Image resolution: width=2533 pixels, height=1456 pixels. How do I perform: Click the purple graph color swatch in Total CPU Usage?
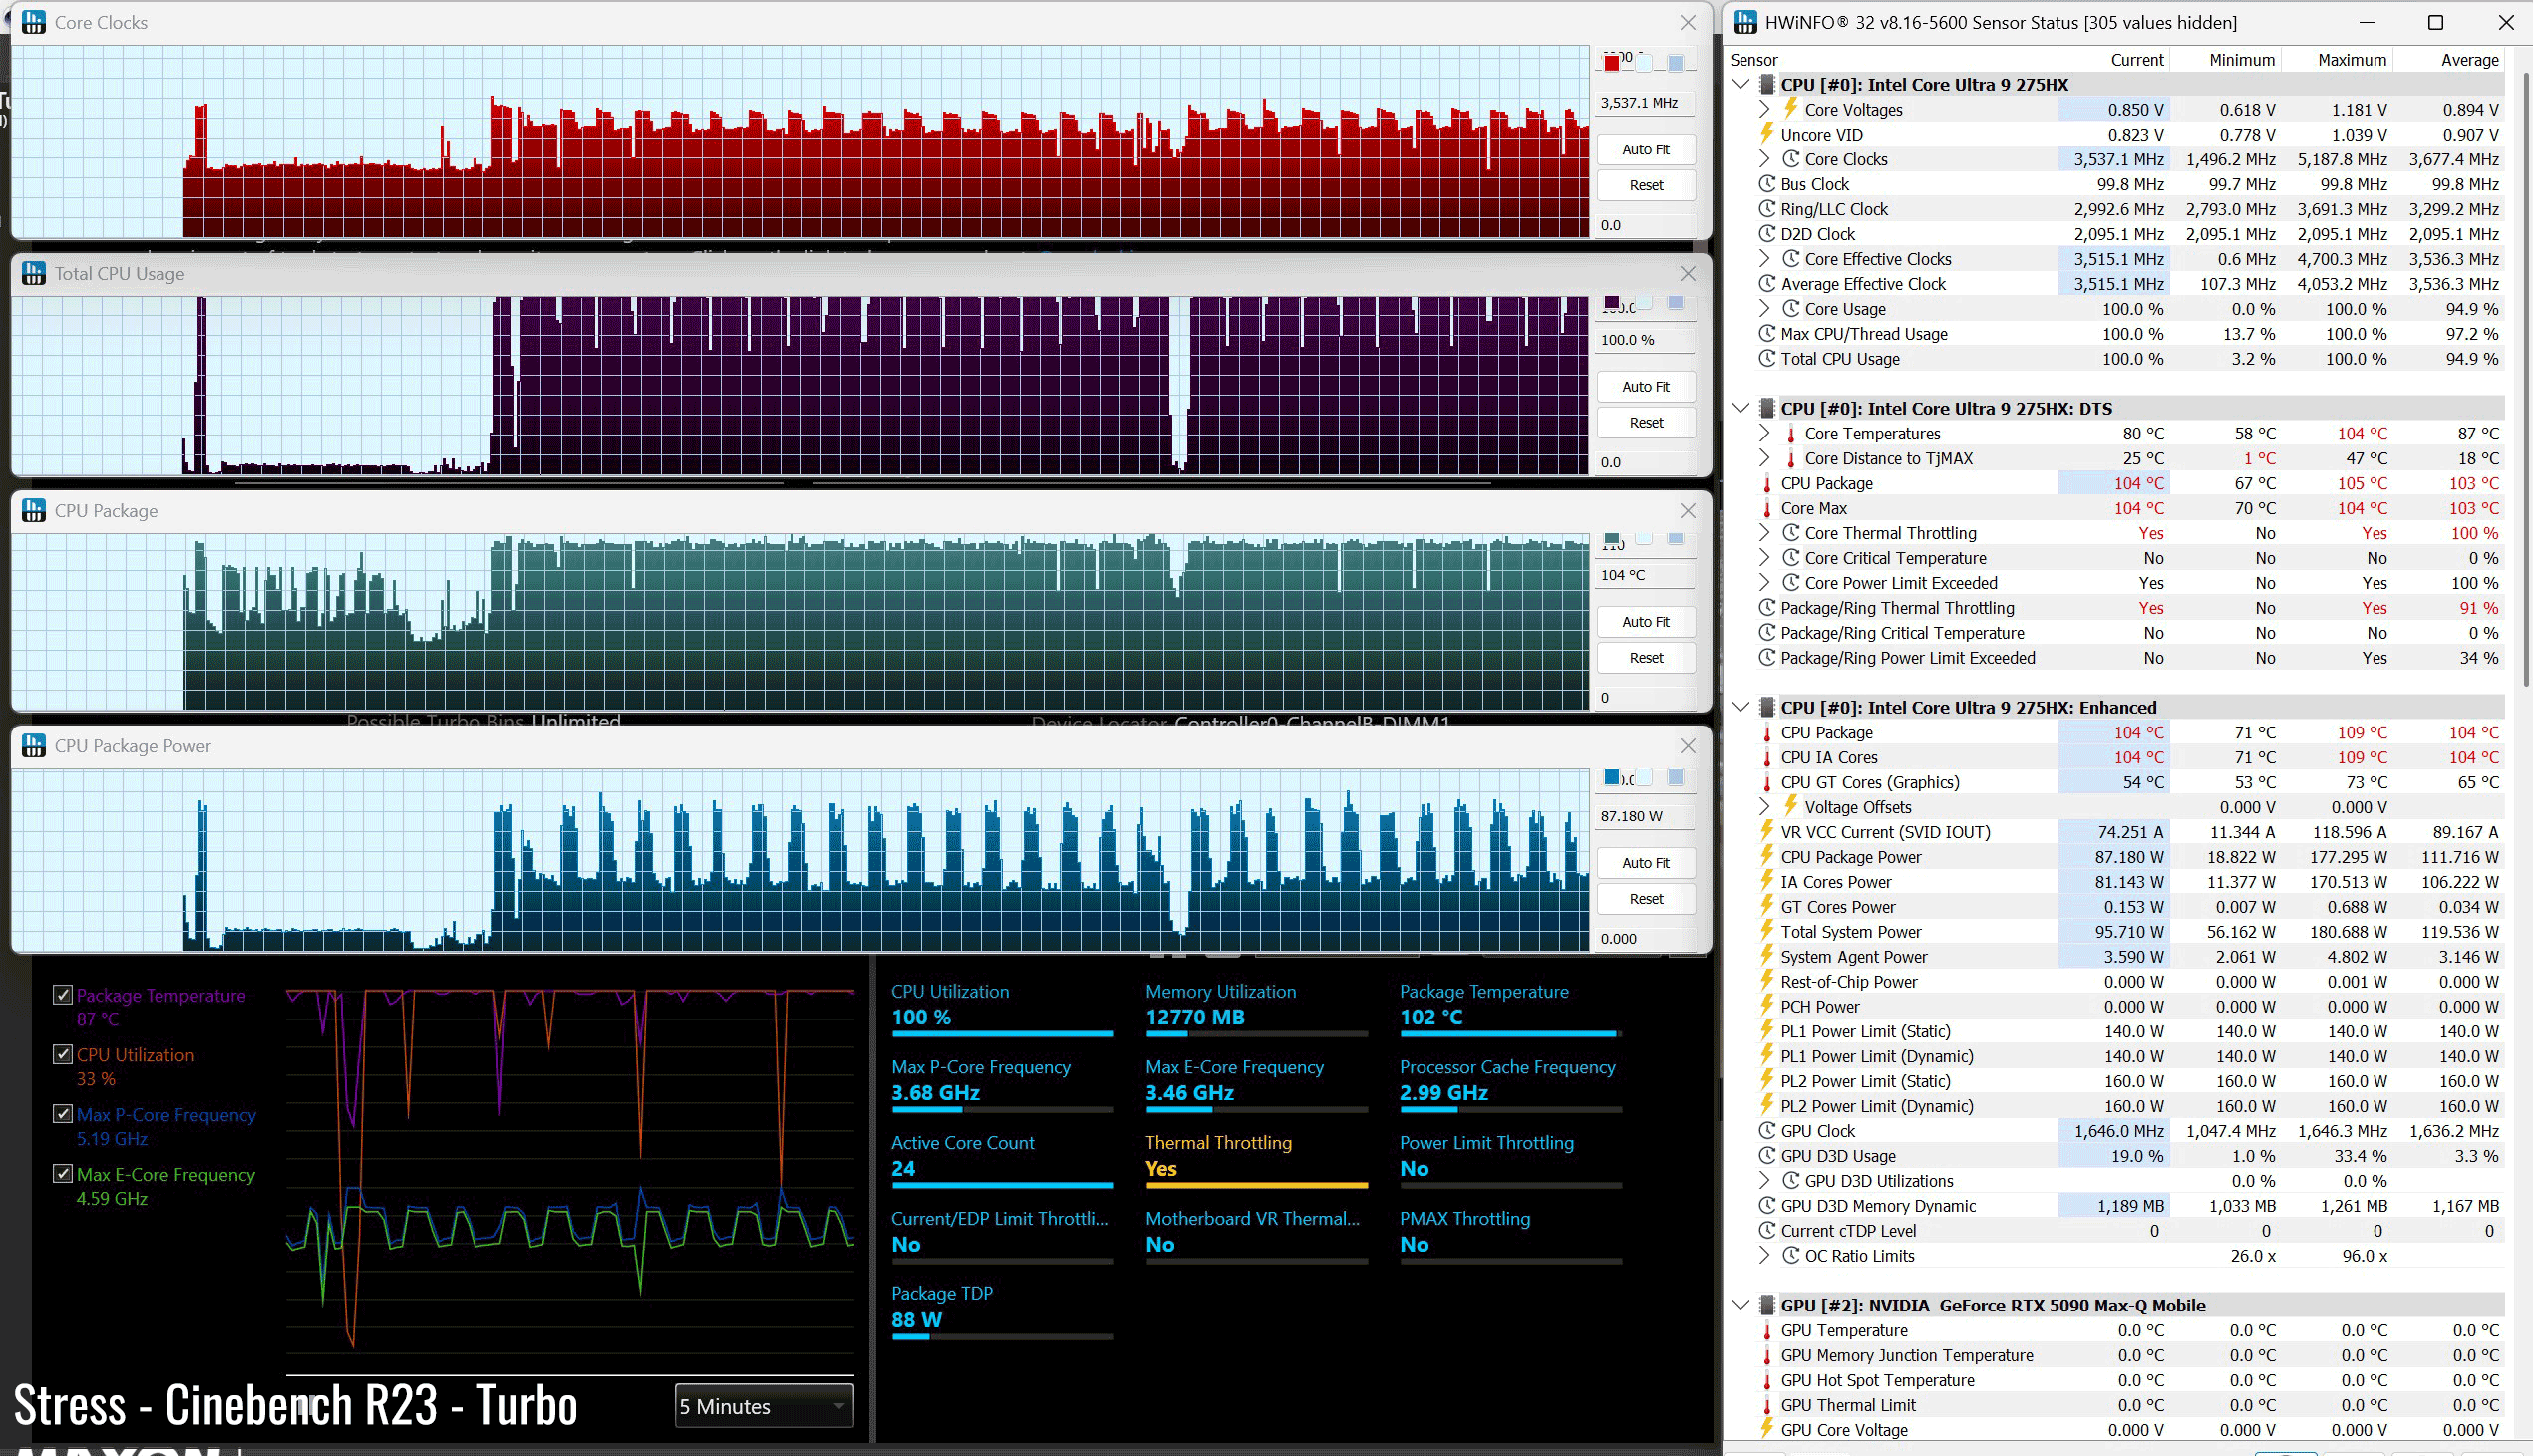coord(1612,302)
